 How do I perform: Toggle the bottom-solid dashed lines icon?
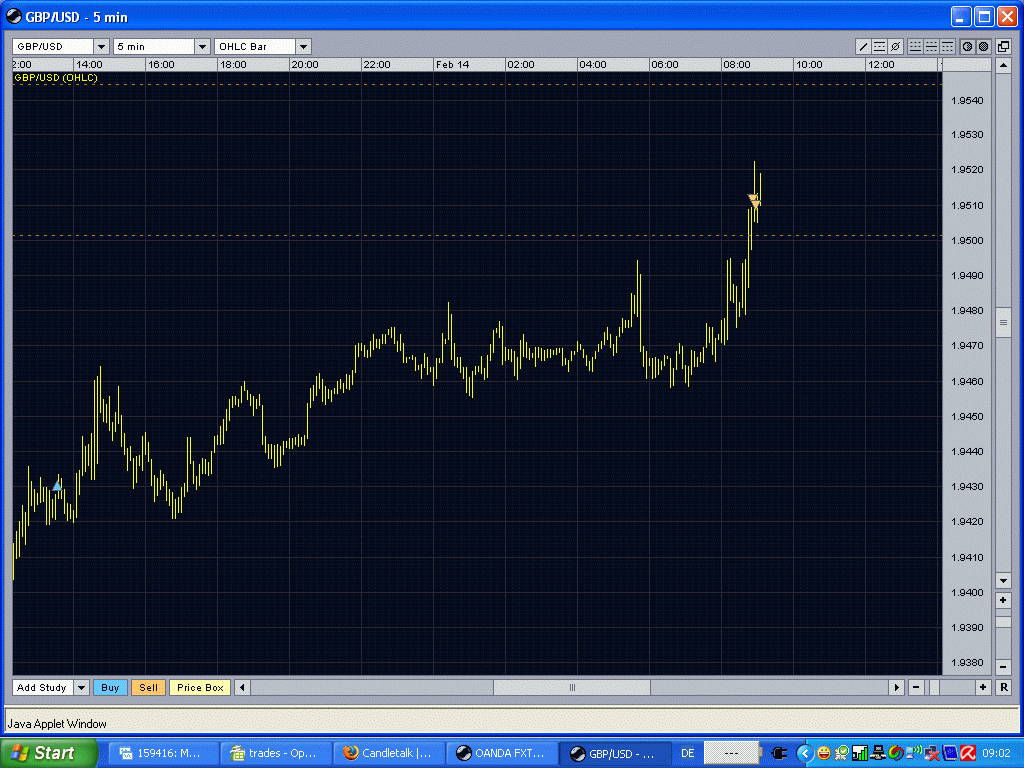(x=915, y=46)
